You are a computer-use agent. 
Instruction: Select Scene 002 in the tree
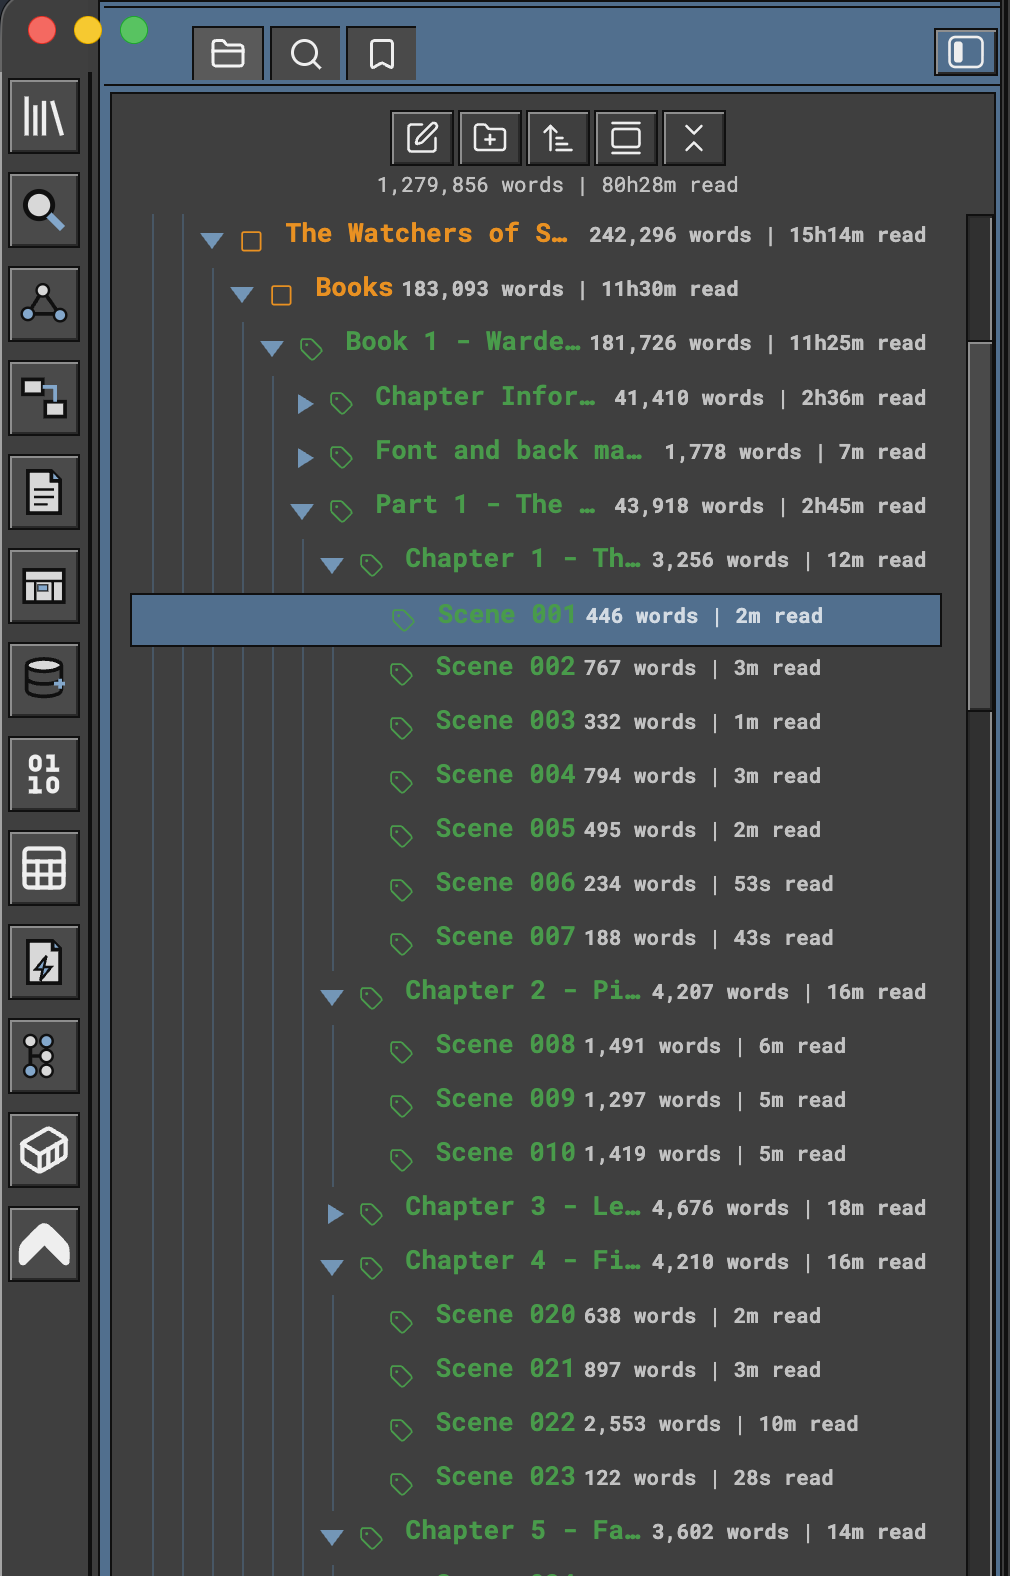pyautogui.click(x=505, y=667)
